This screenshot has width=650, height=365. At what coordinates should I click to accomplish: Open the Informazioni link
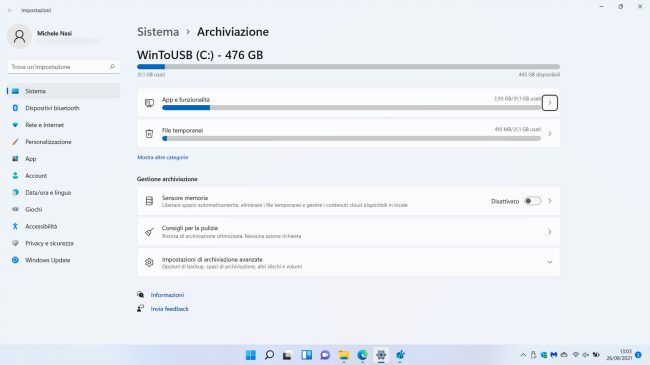pos(167,295)
